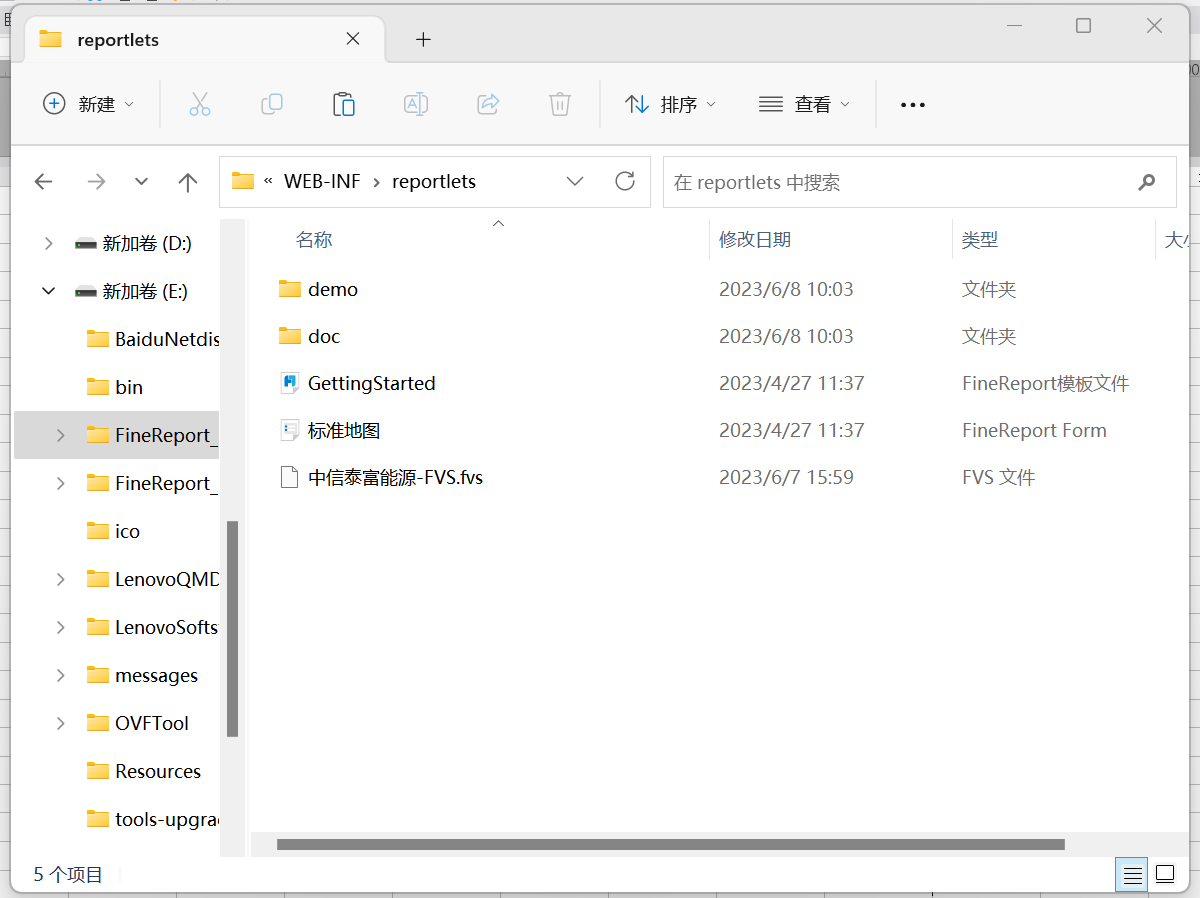Add a new tab with plus button

click(423, 39)
